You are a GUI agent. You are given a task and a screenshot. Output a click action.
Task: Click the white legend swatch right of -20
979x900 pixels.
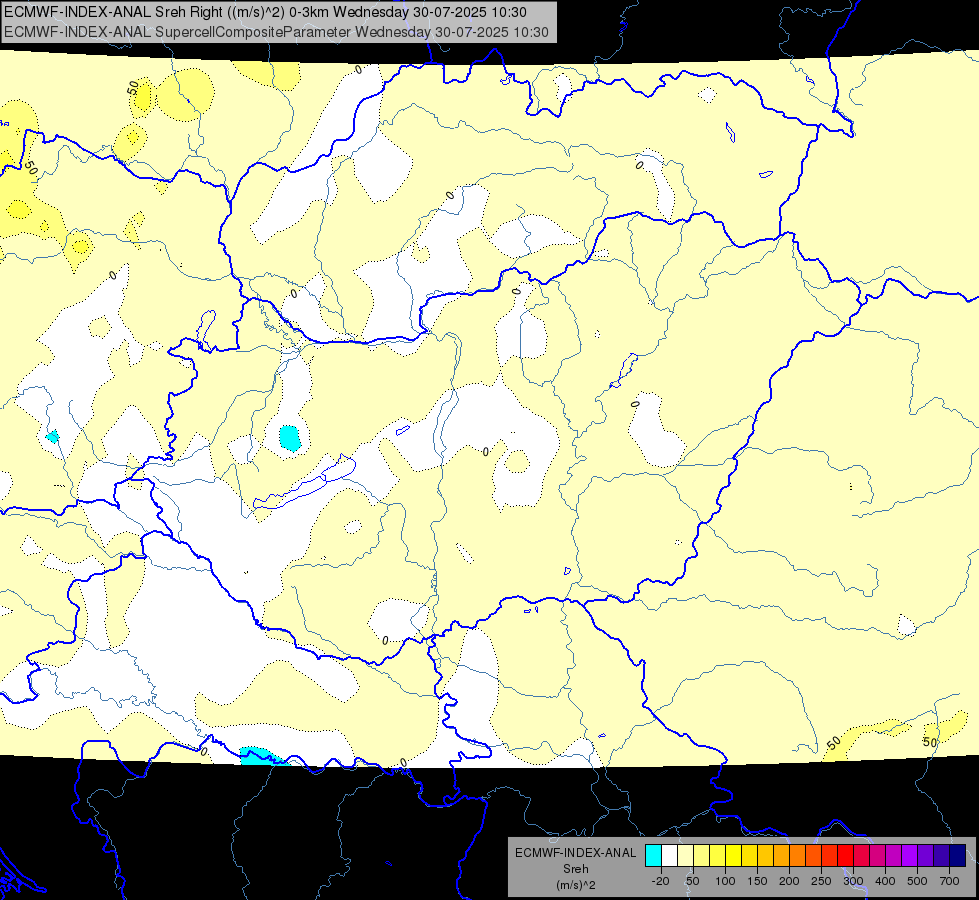click(669, 856)
